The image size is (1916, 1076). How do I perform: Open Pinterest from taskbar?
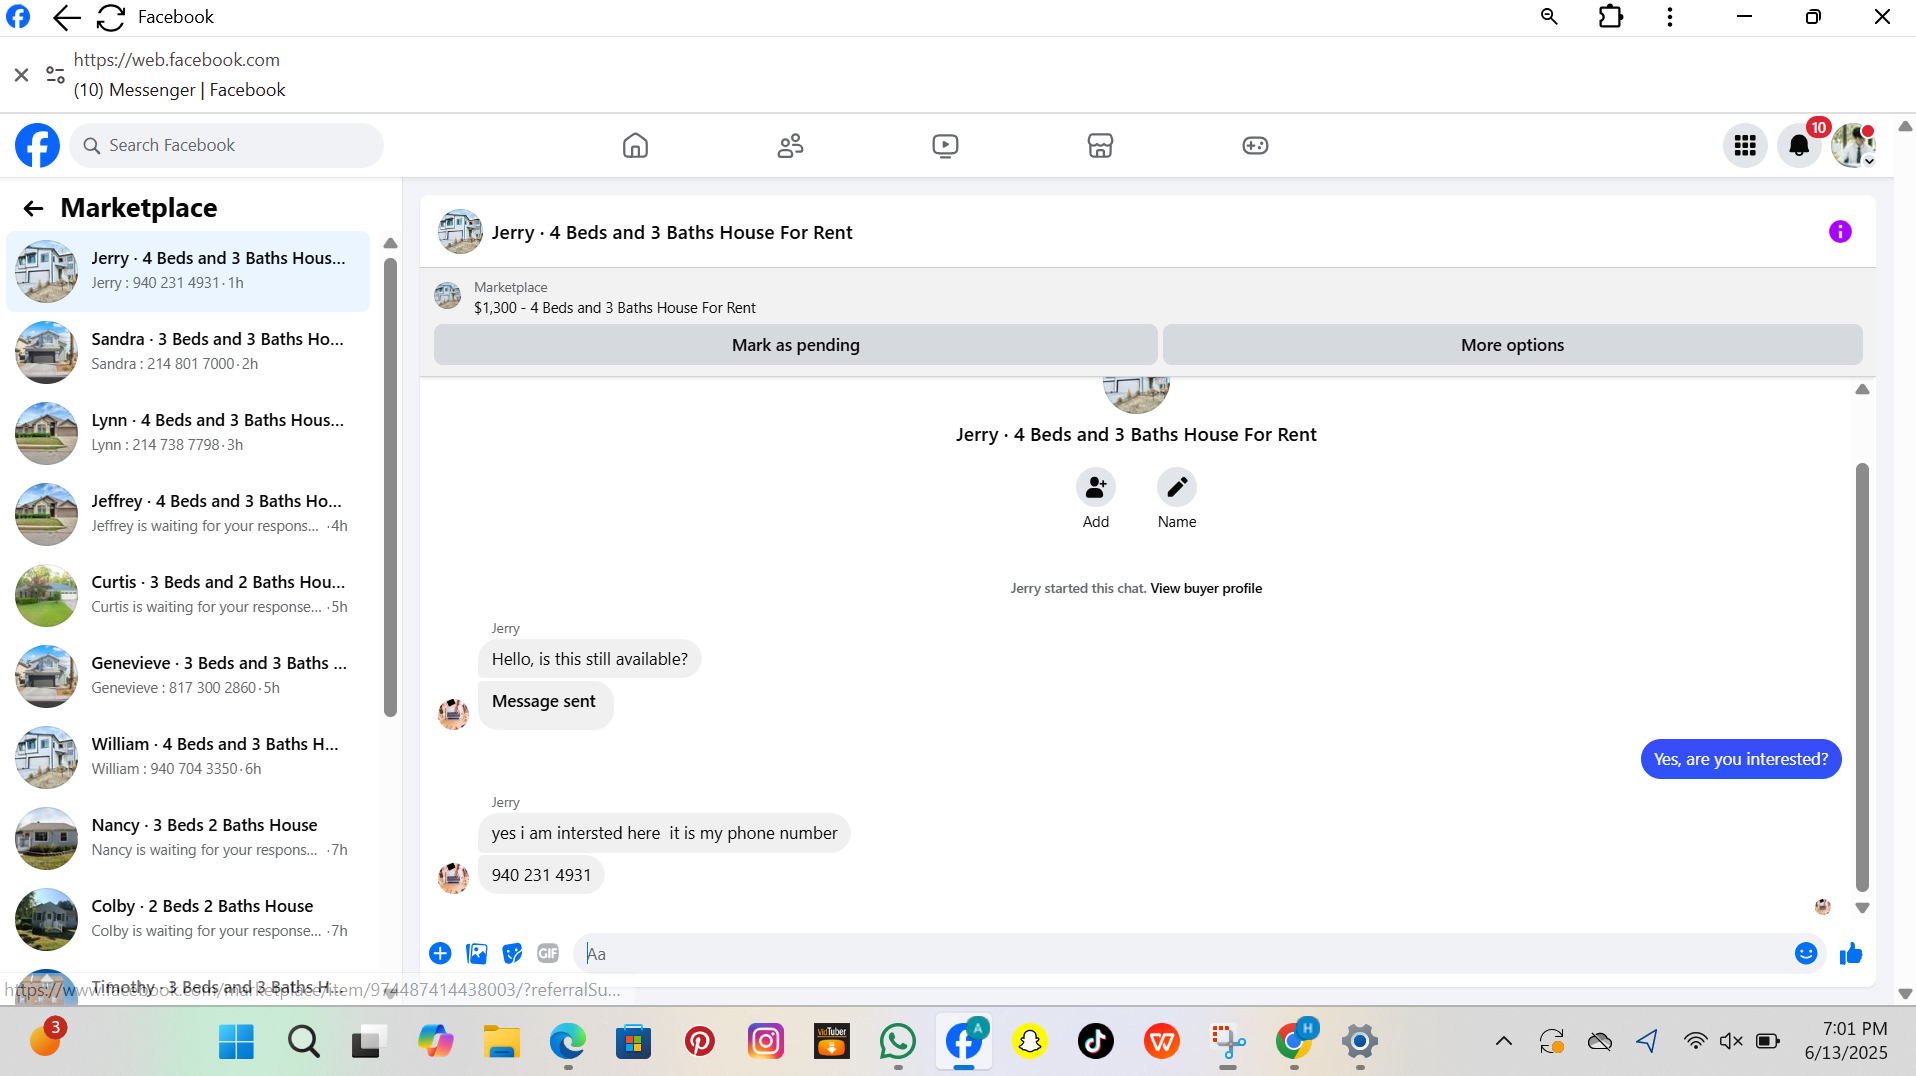pyautogui.click(x=700, y=1042)
